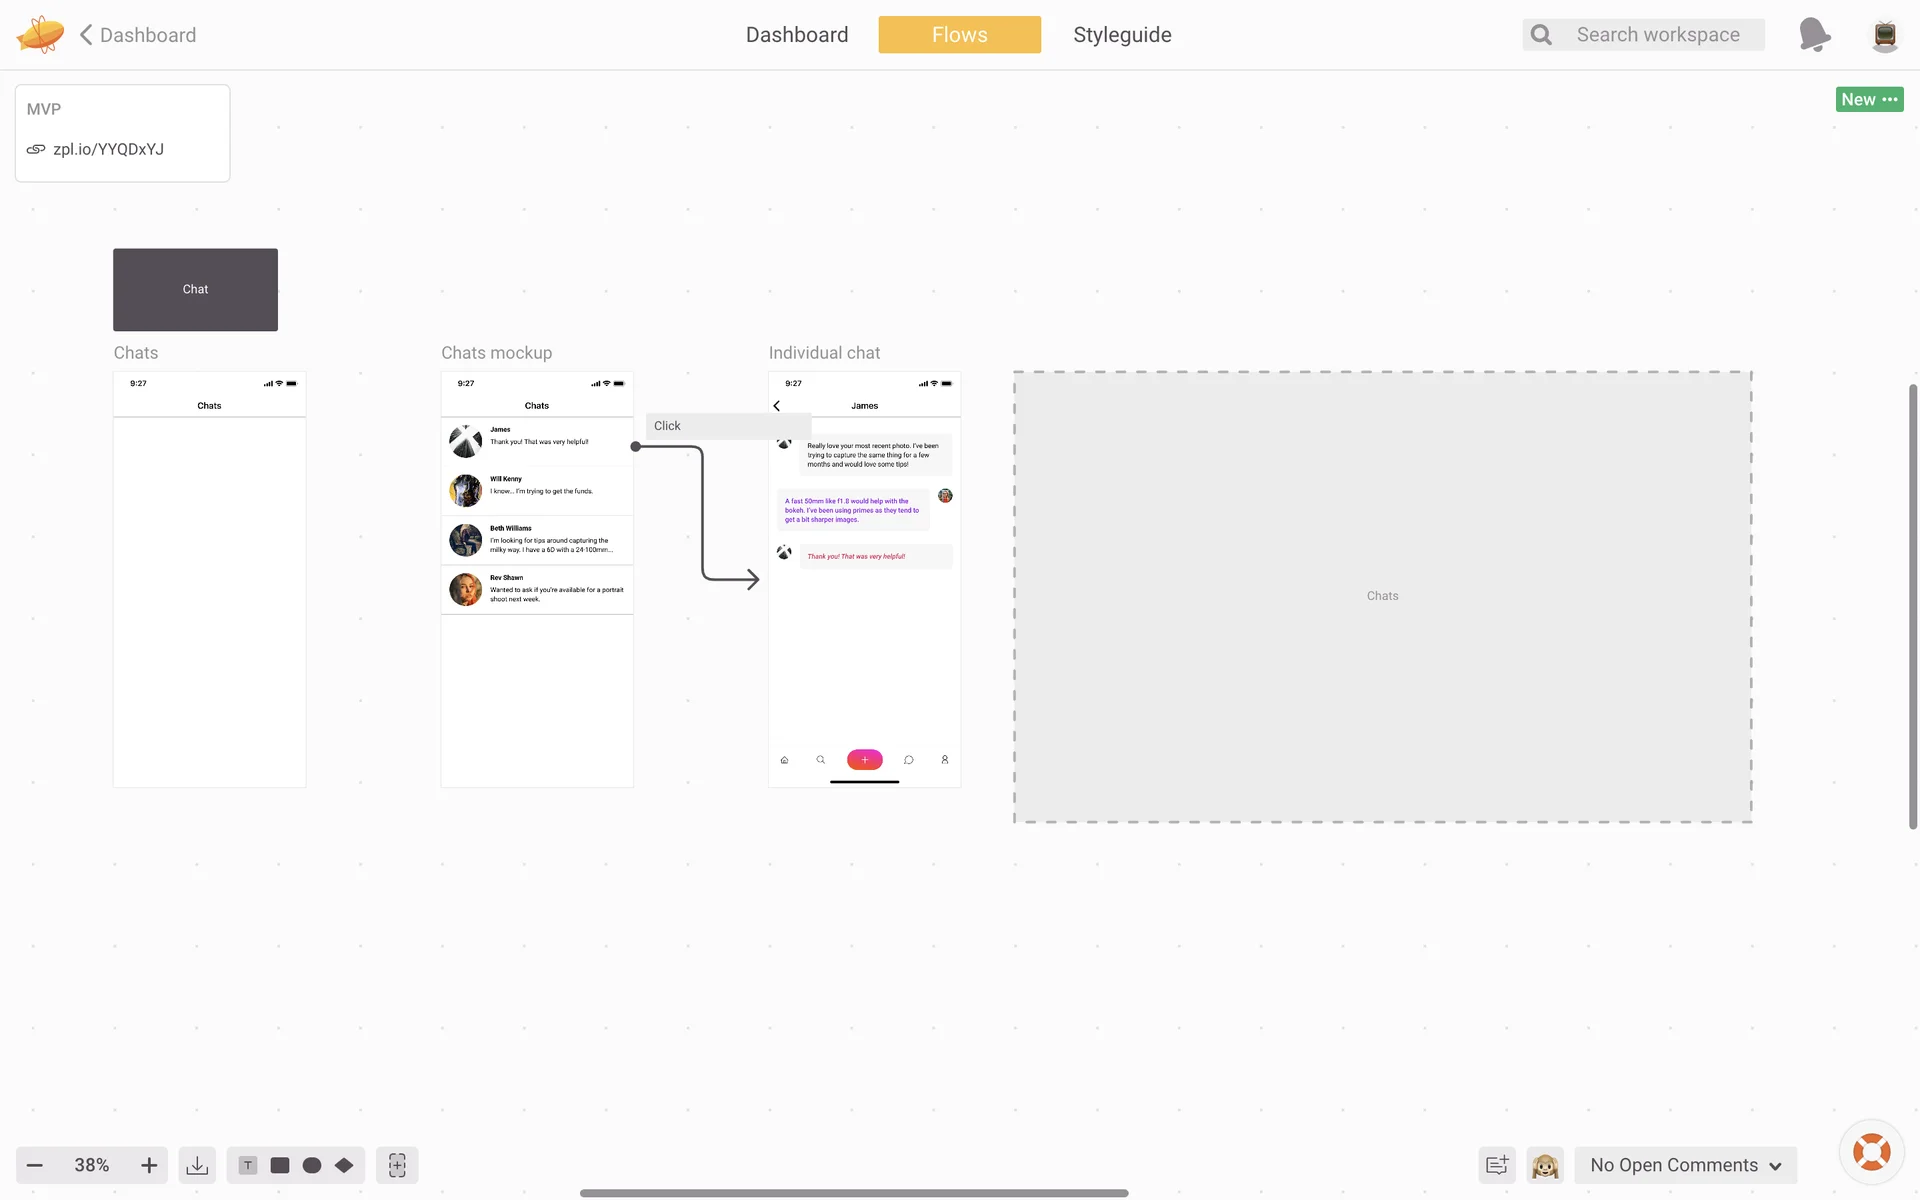The image size is (1920, 1200).
Task: Open the notifications bell
Action: [1814, 35]
